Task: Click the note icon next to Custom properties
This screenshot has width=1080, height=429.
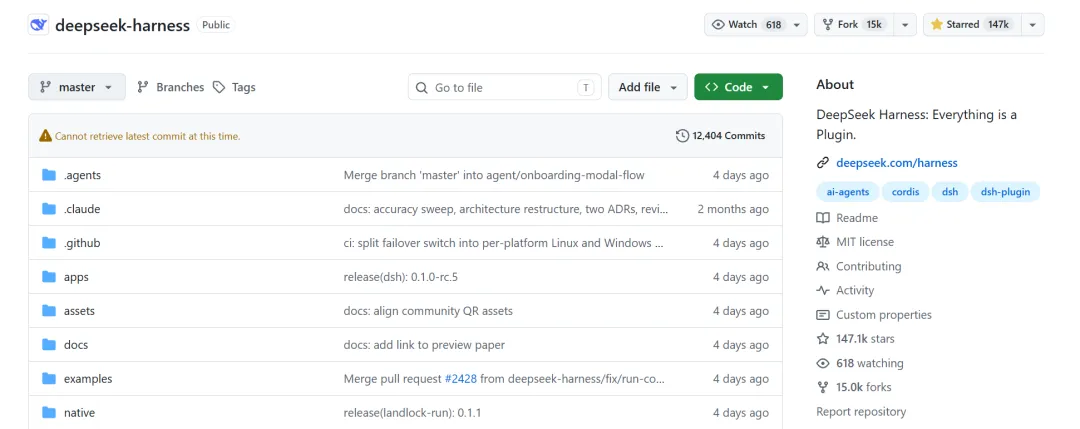Action: (x=822, y=315)
